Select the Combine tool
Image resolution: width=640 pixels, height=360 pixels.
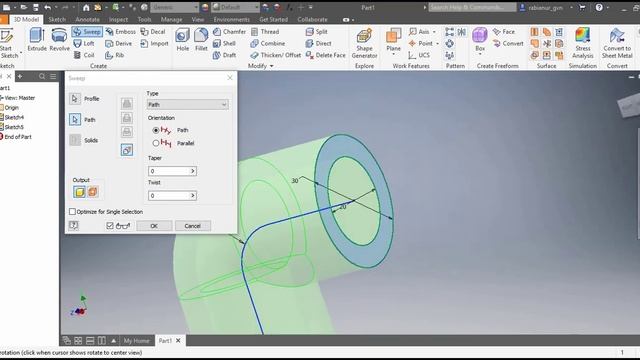268,43
